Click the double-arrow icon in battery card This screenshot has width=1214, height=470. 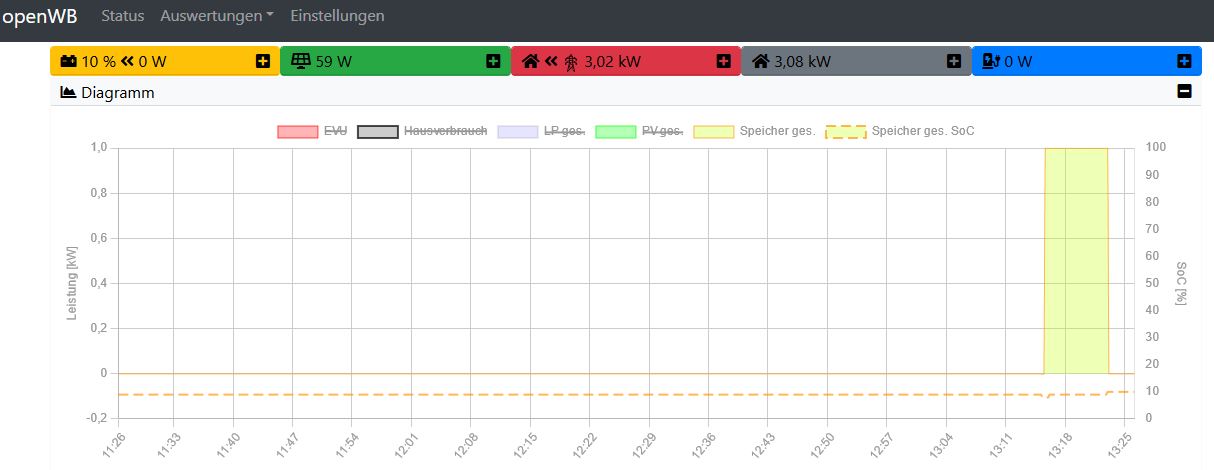127,61
